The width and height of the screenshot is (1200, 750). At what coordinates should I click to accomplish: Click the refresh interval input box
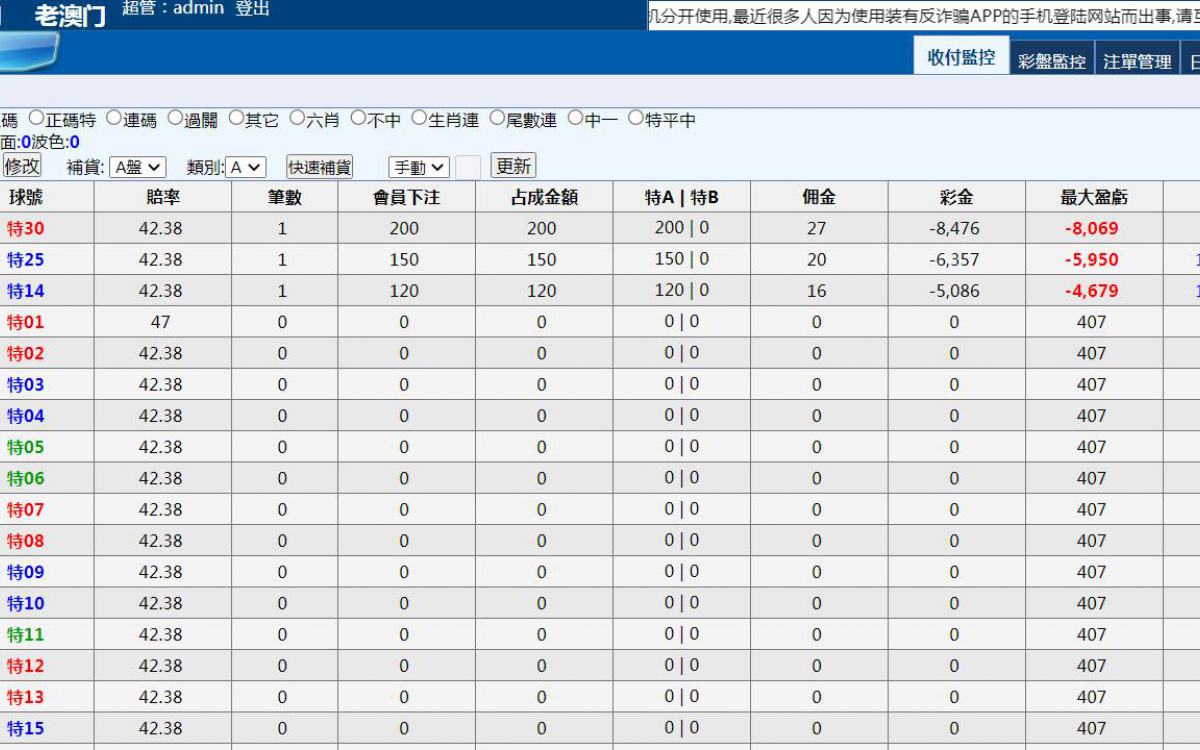pos(468,167)
